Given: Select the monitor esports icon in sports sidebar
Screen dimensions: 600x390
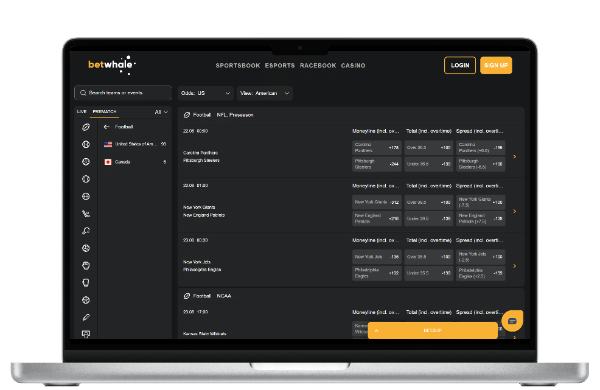Looking at the screenshot, I should click(86, 334).
